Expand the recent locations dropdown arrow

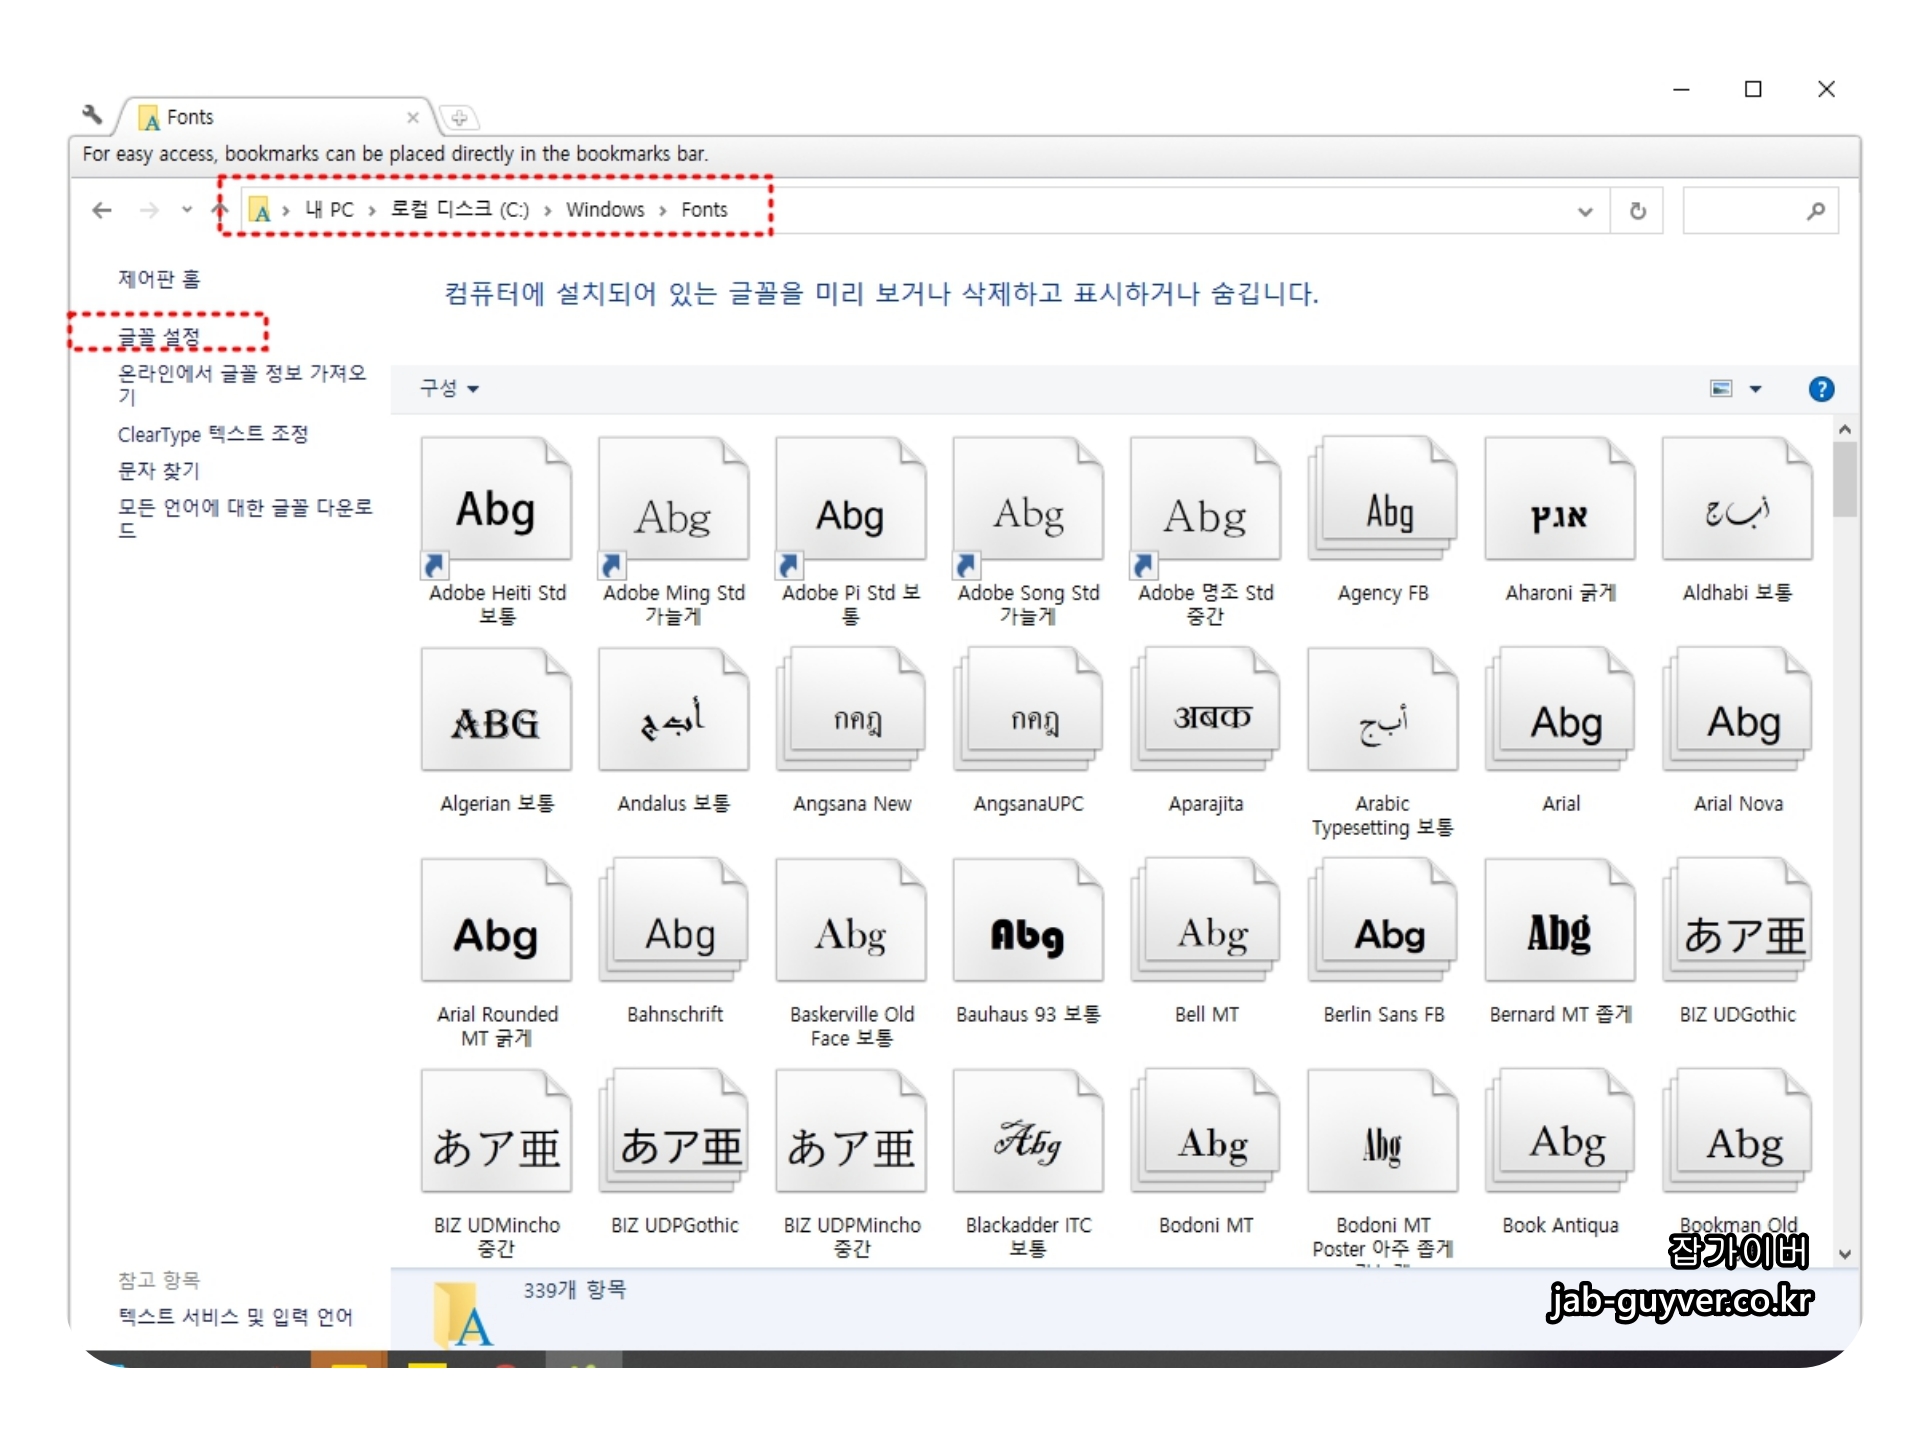[x=186, y=210]
